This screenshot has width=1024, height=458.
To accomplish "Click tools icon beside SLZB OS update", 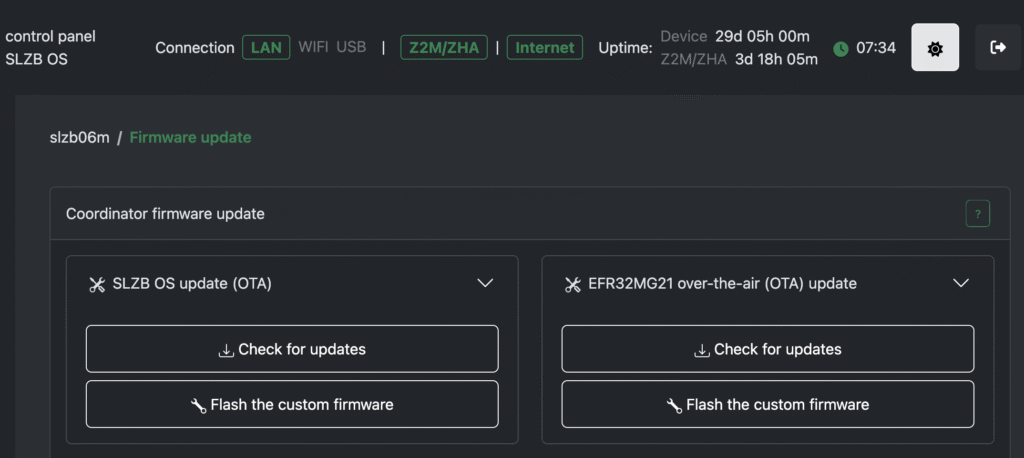I will pyautogui.click(x=97, y=284).
